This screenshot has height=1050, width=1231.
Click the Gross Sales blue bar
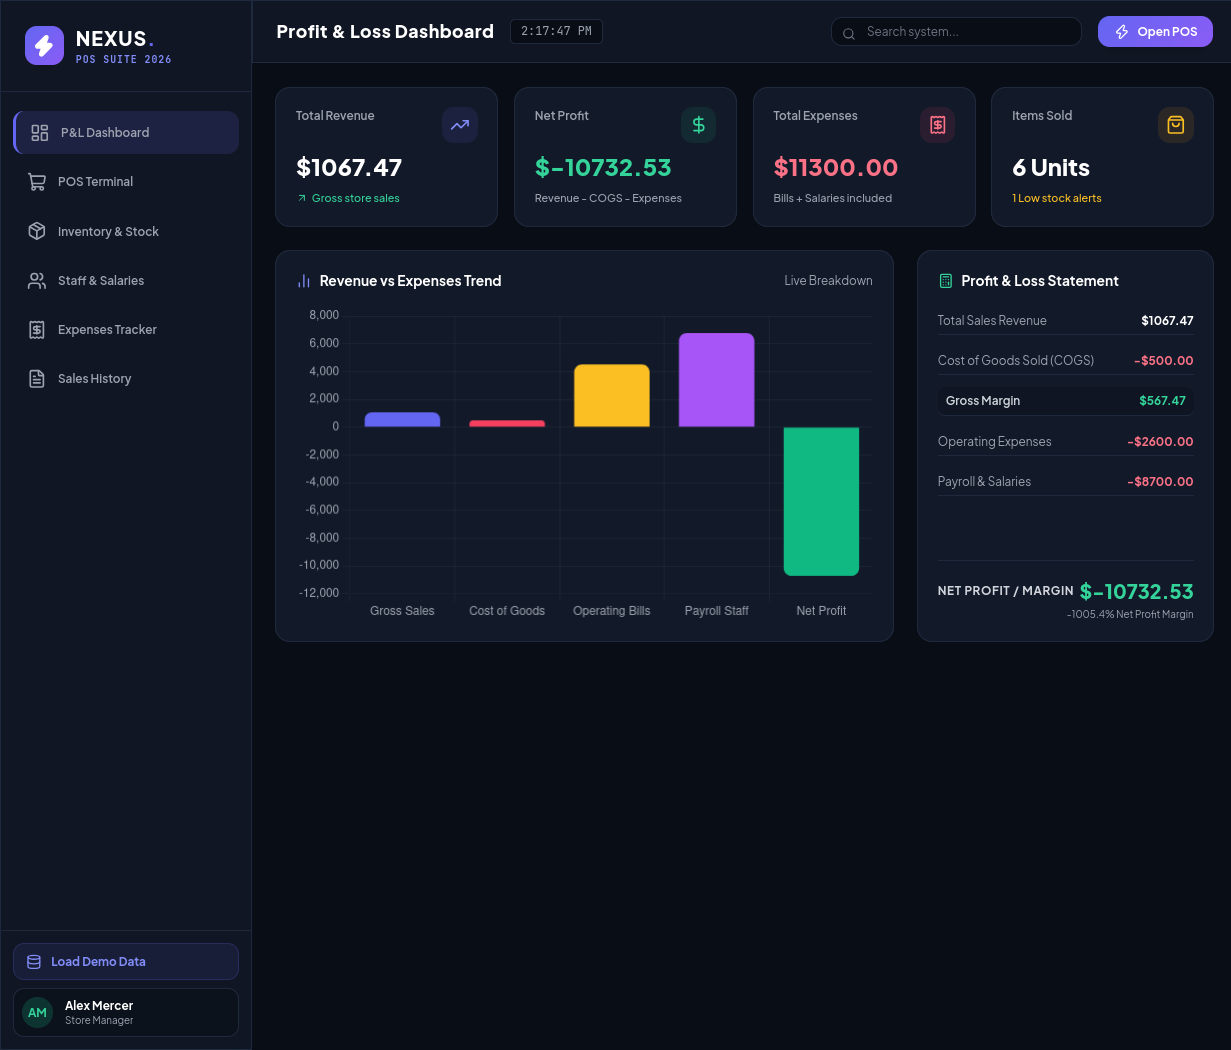[x=402, y=420]
